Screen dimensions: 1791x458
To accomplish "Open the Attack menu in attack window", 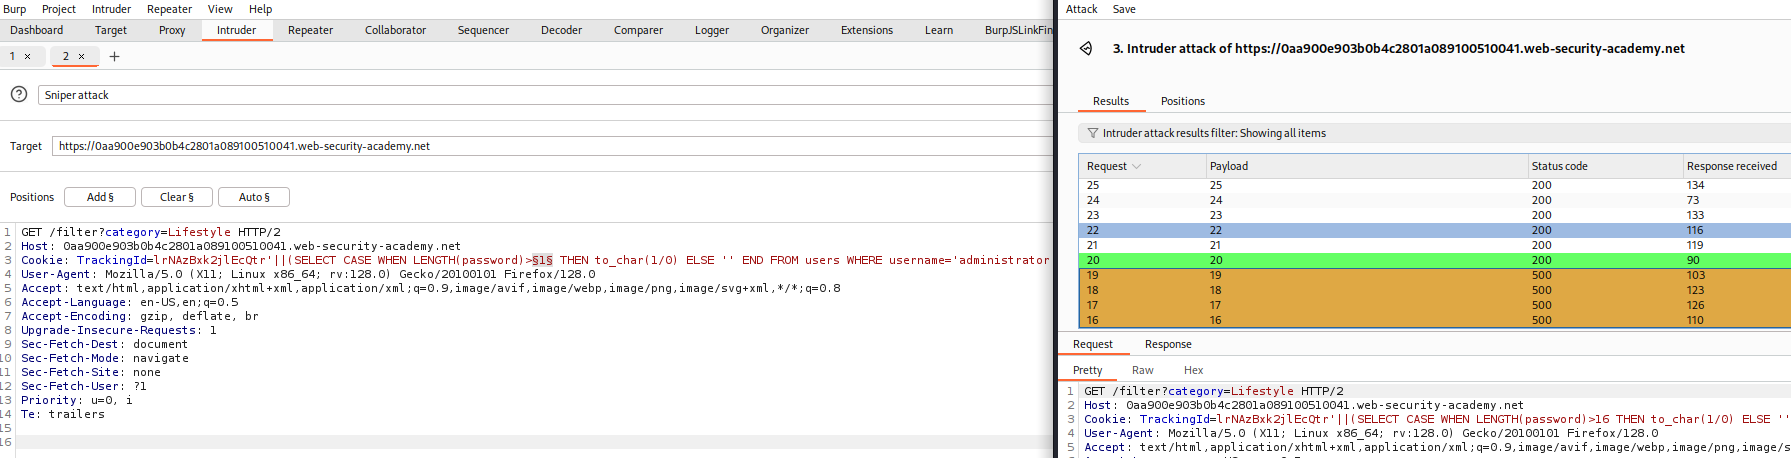I will (1081, 9).
